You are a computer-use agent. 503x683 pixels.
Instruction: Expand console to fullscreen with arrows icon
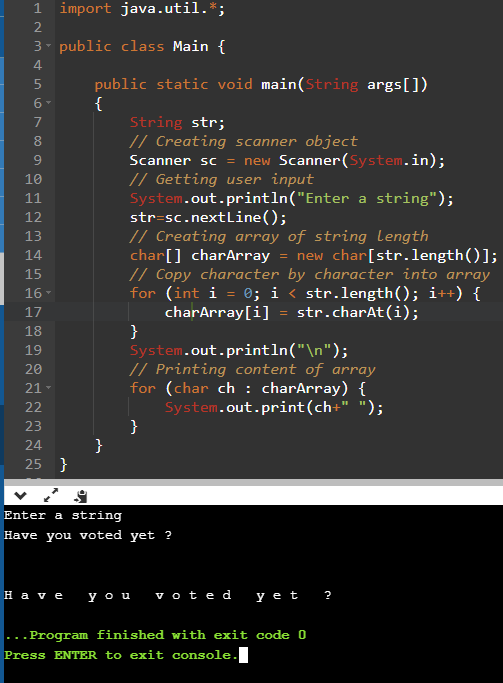pos(51,495)
